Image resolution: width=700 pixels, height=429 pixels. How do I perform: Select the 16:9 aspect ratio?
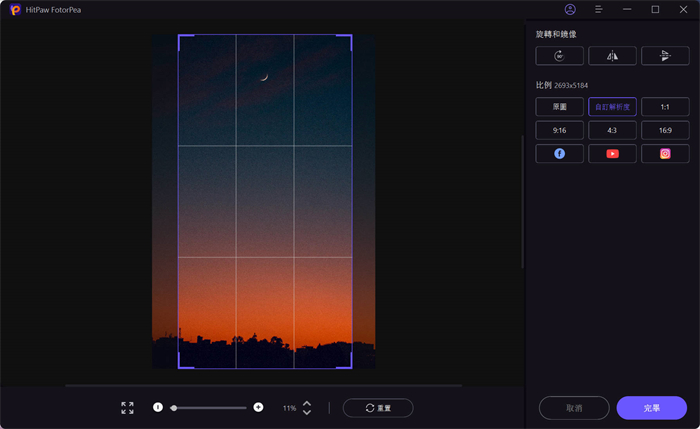(665, 130)
